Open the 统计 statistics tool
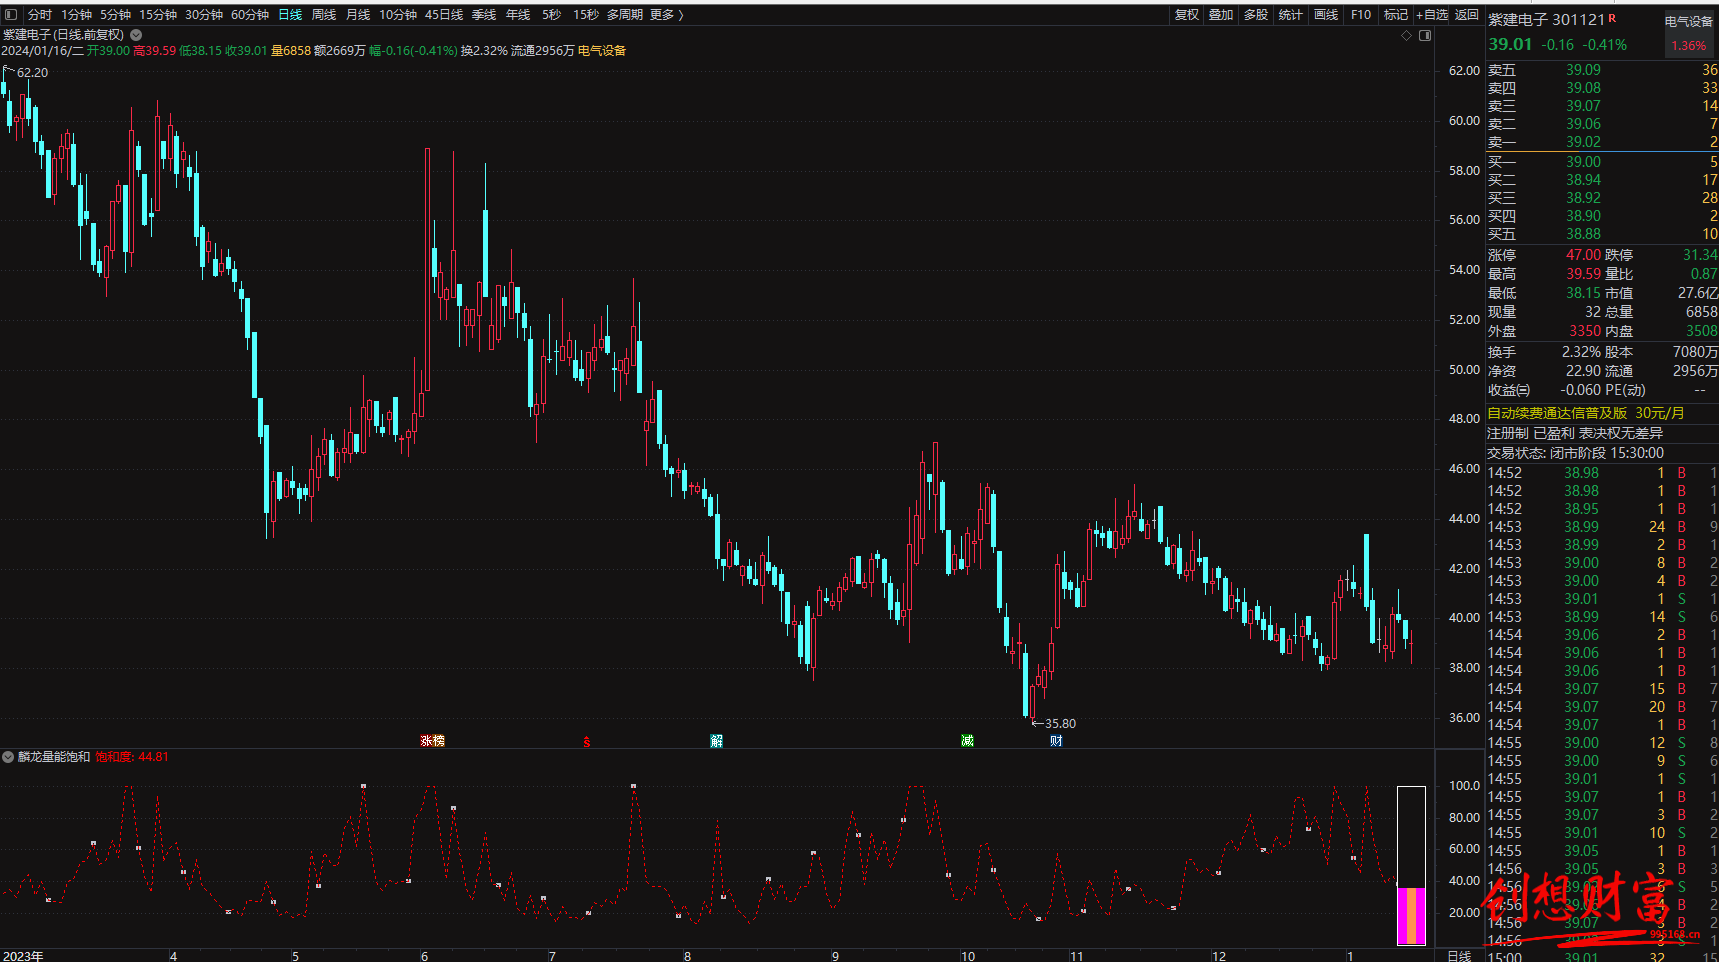Image resolution: width=1719 pixels, height=962 pixels. point(1291,15)
